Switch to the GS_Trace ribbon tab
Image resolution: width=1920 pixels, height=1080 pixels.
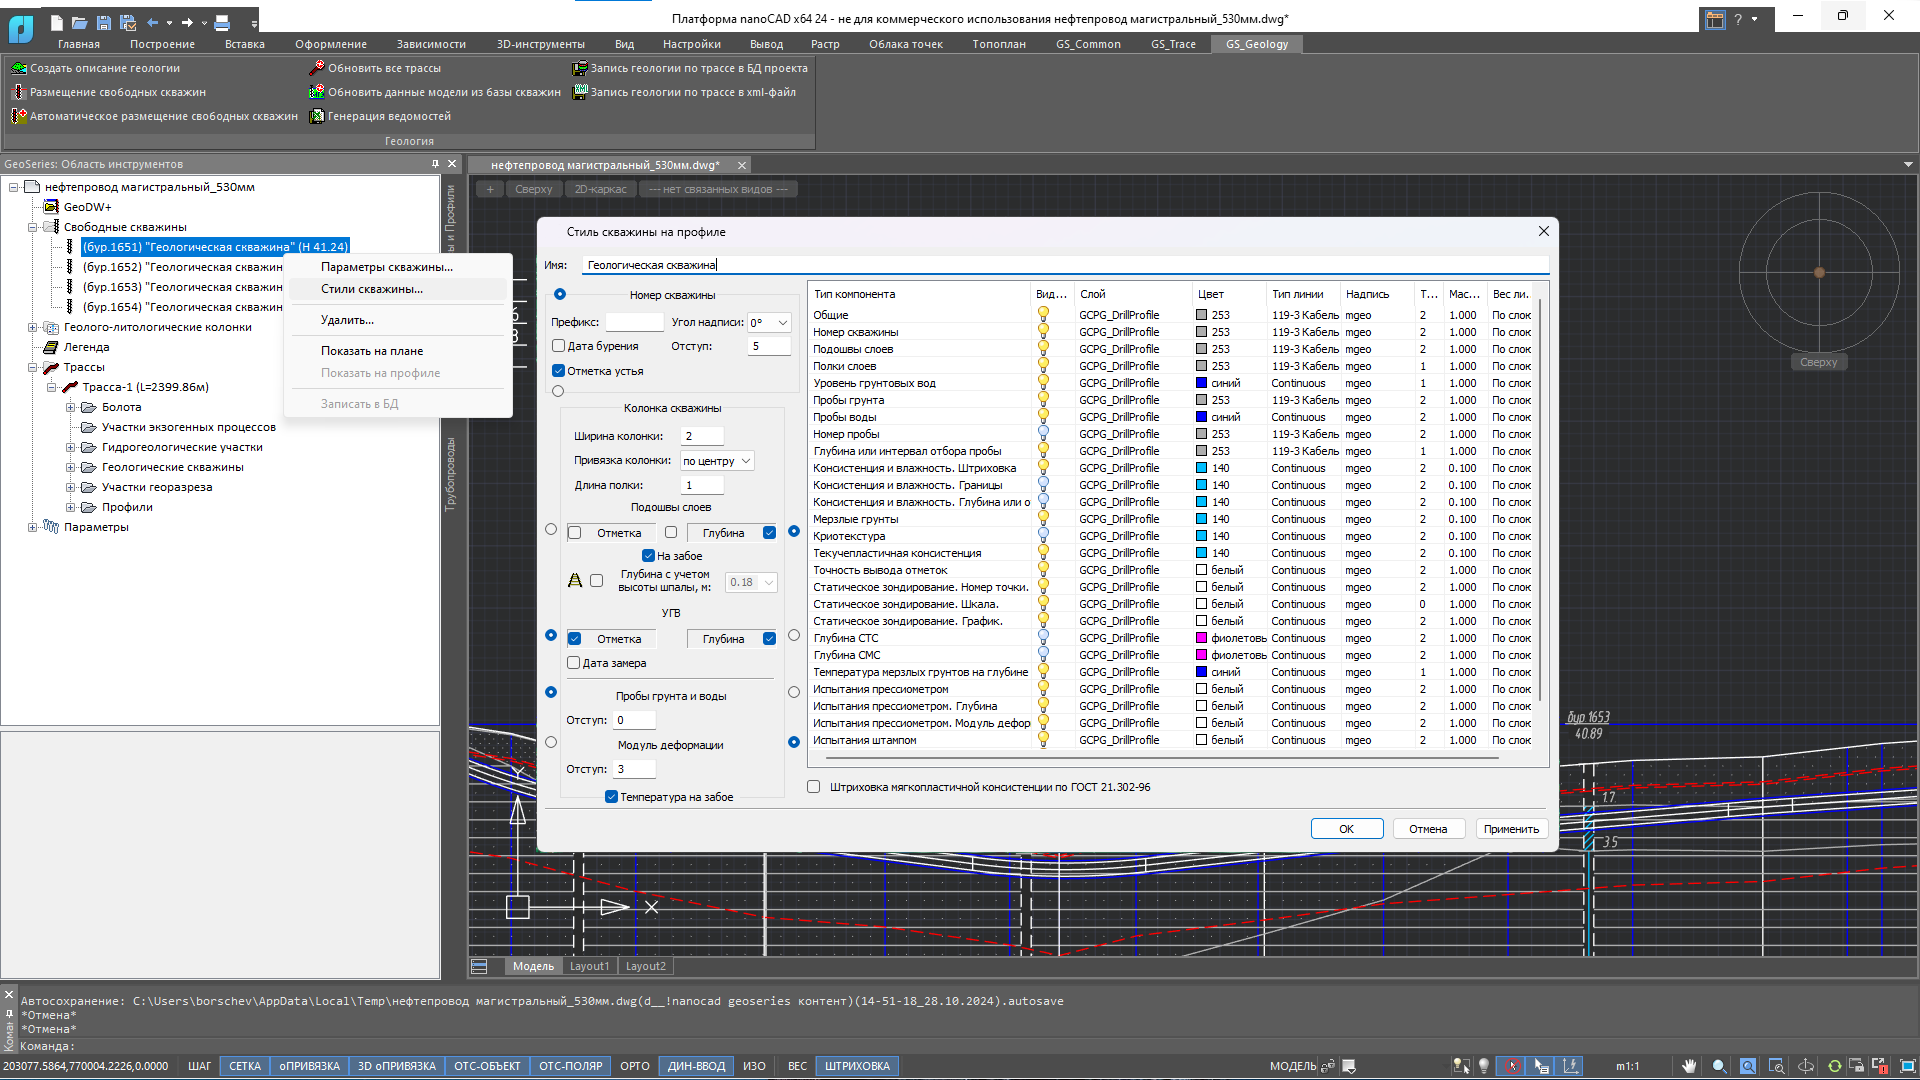(1173, 44)
